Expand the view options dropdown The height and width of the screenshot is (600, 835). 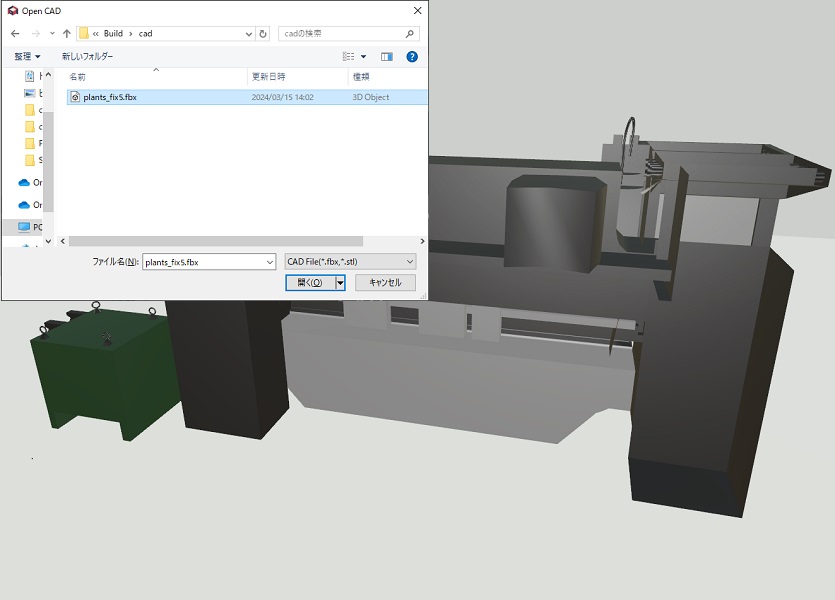click(x=363, y=57)
